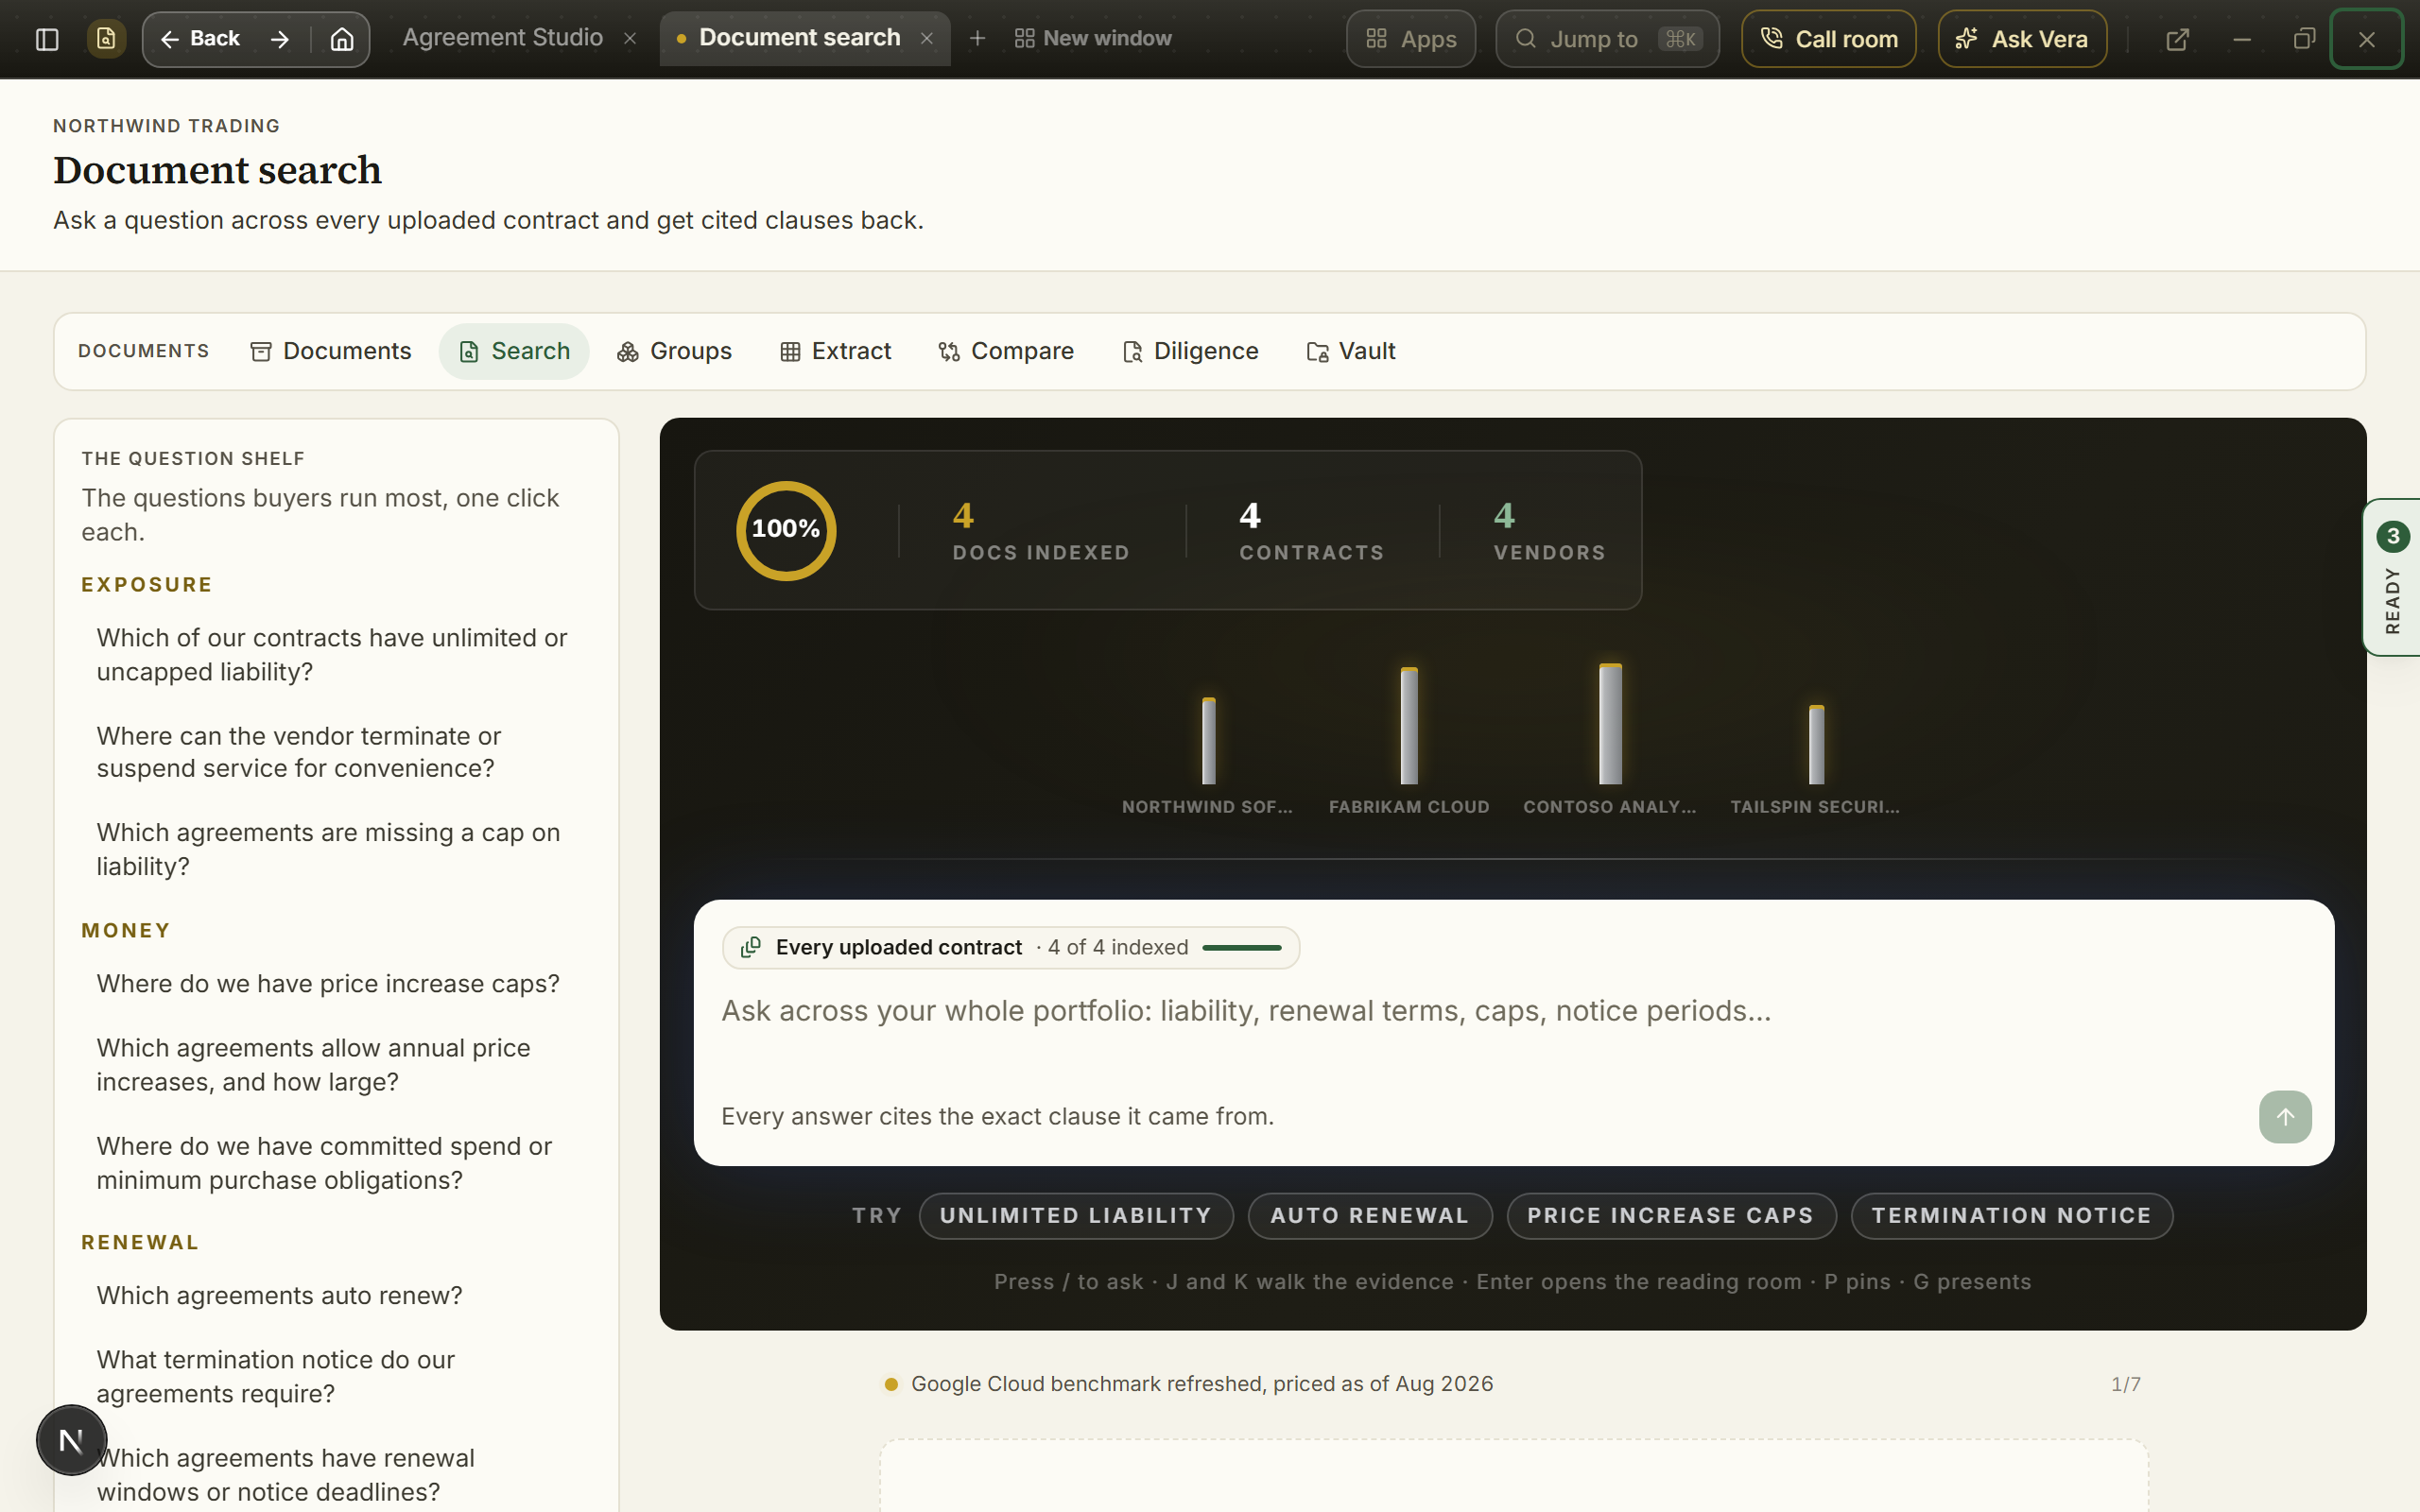The image size is (2420, 1512).
Task: Ask which agreements auto renew
Action: [x=336, y=1296]
